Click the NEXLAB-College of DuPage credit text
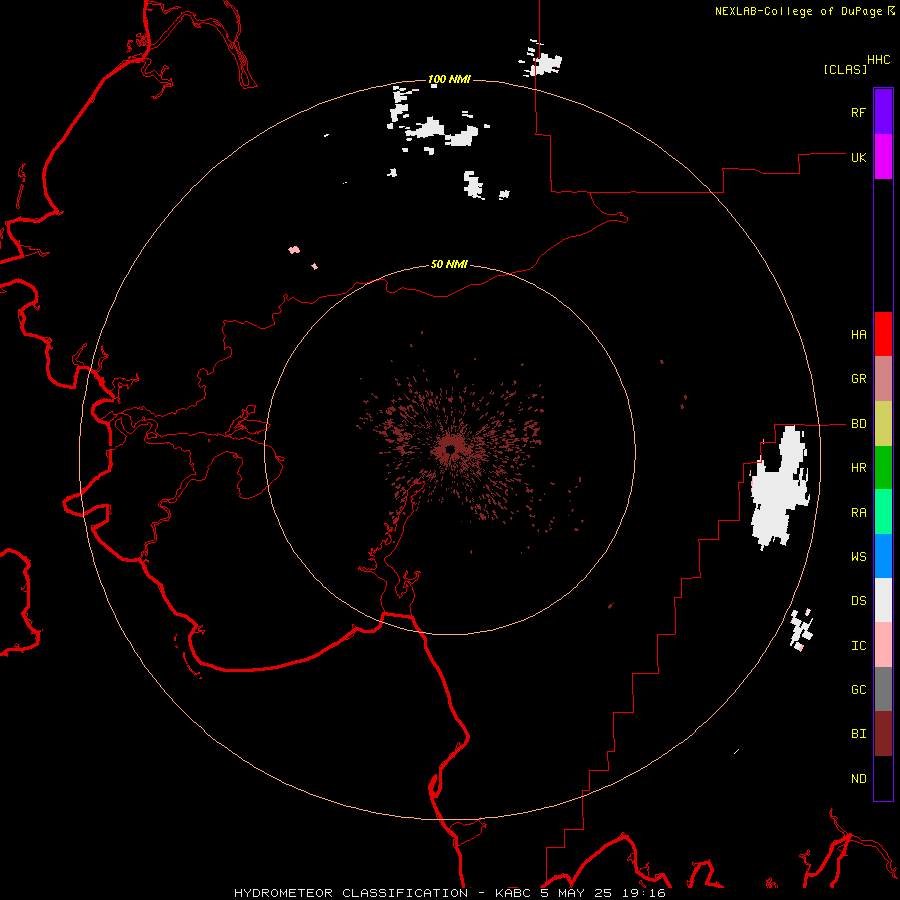Image resolution: width=900 pixels, height=900 pixels. pos(804,11)
